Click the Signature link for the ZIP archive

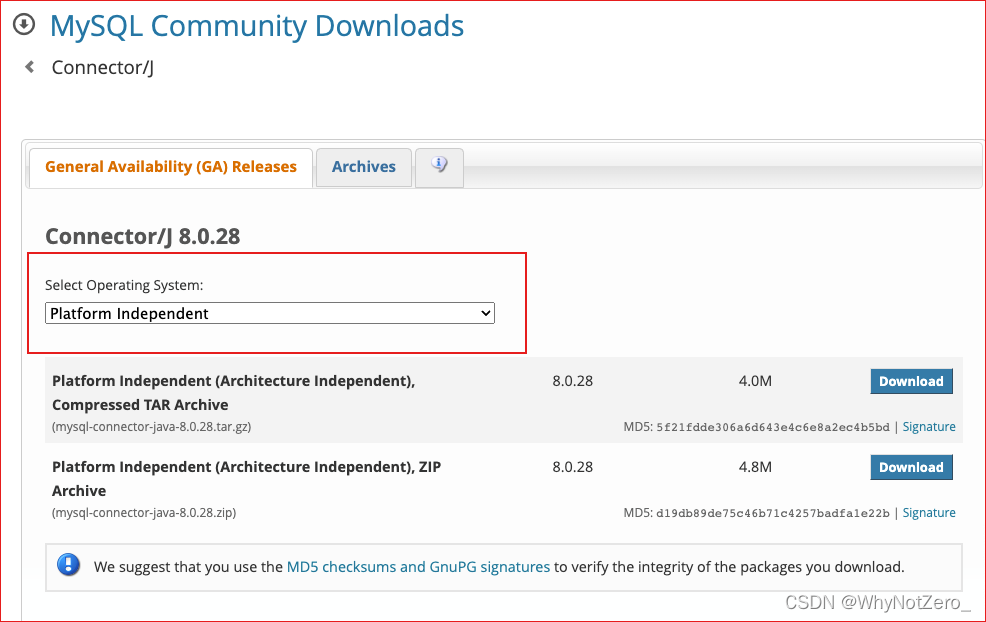click(x=929, y=512)
